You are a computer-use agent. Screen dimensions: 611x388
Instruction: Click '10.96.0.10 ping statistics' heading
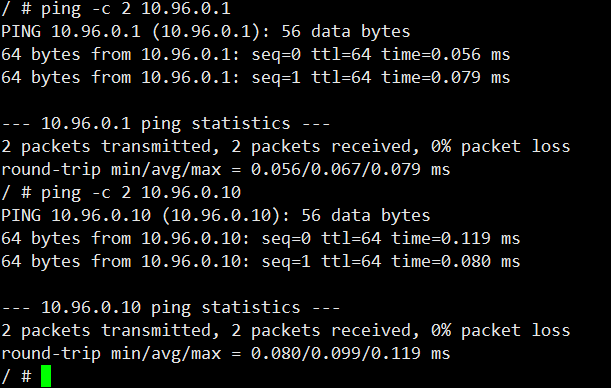point(171,307)
